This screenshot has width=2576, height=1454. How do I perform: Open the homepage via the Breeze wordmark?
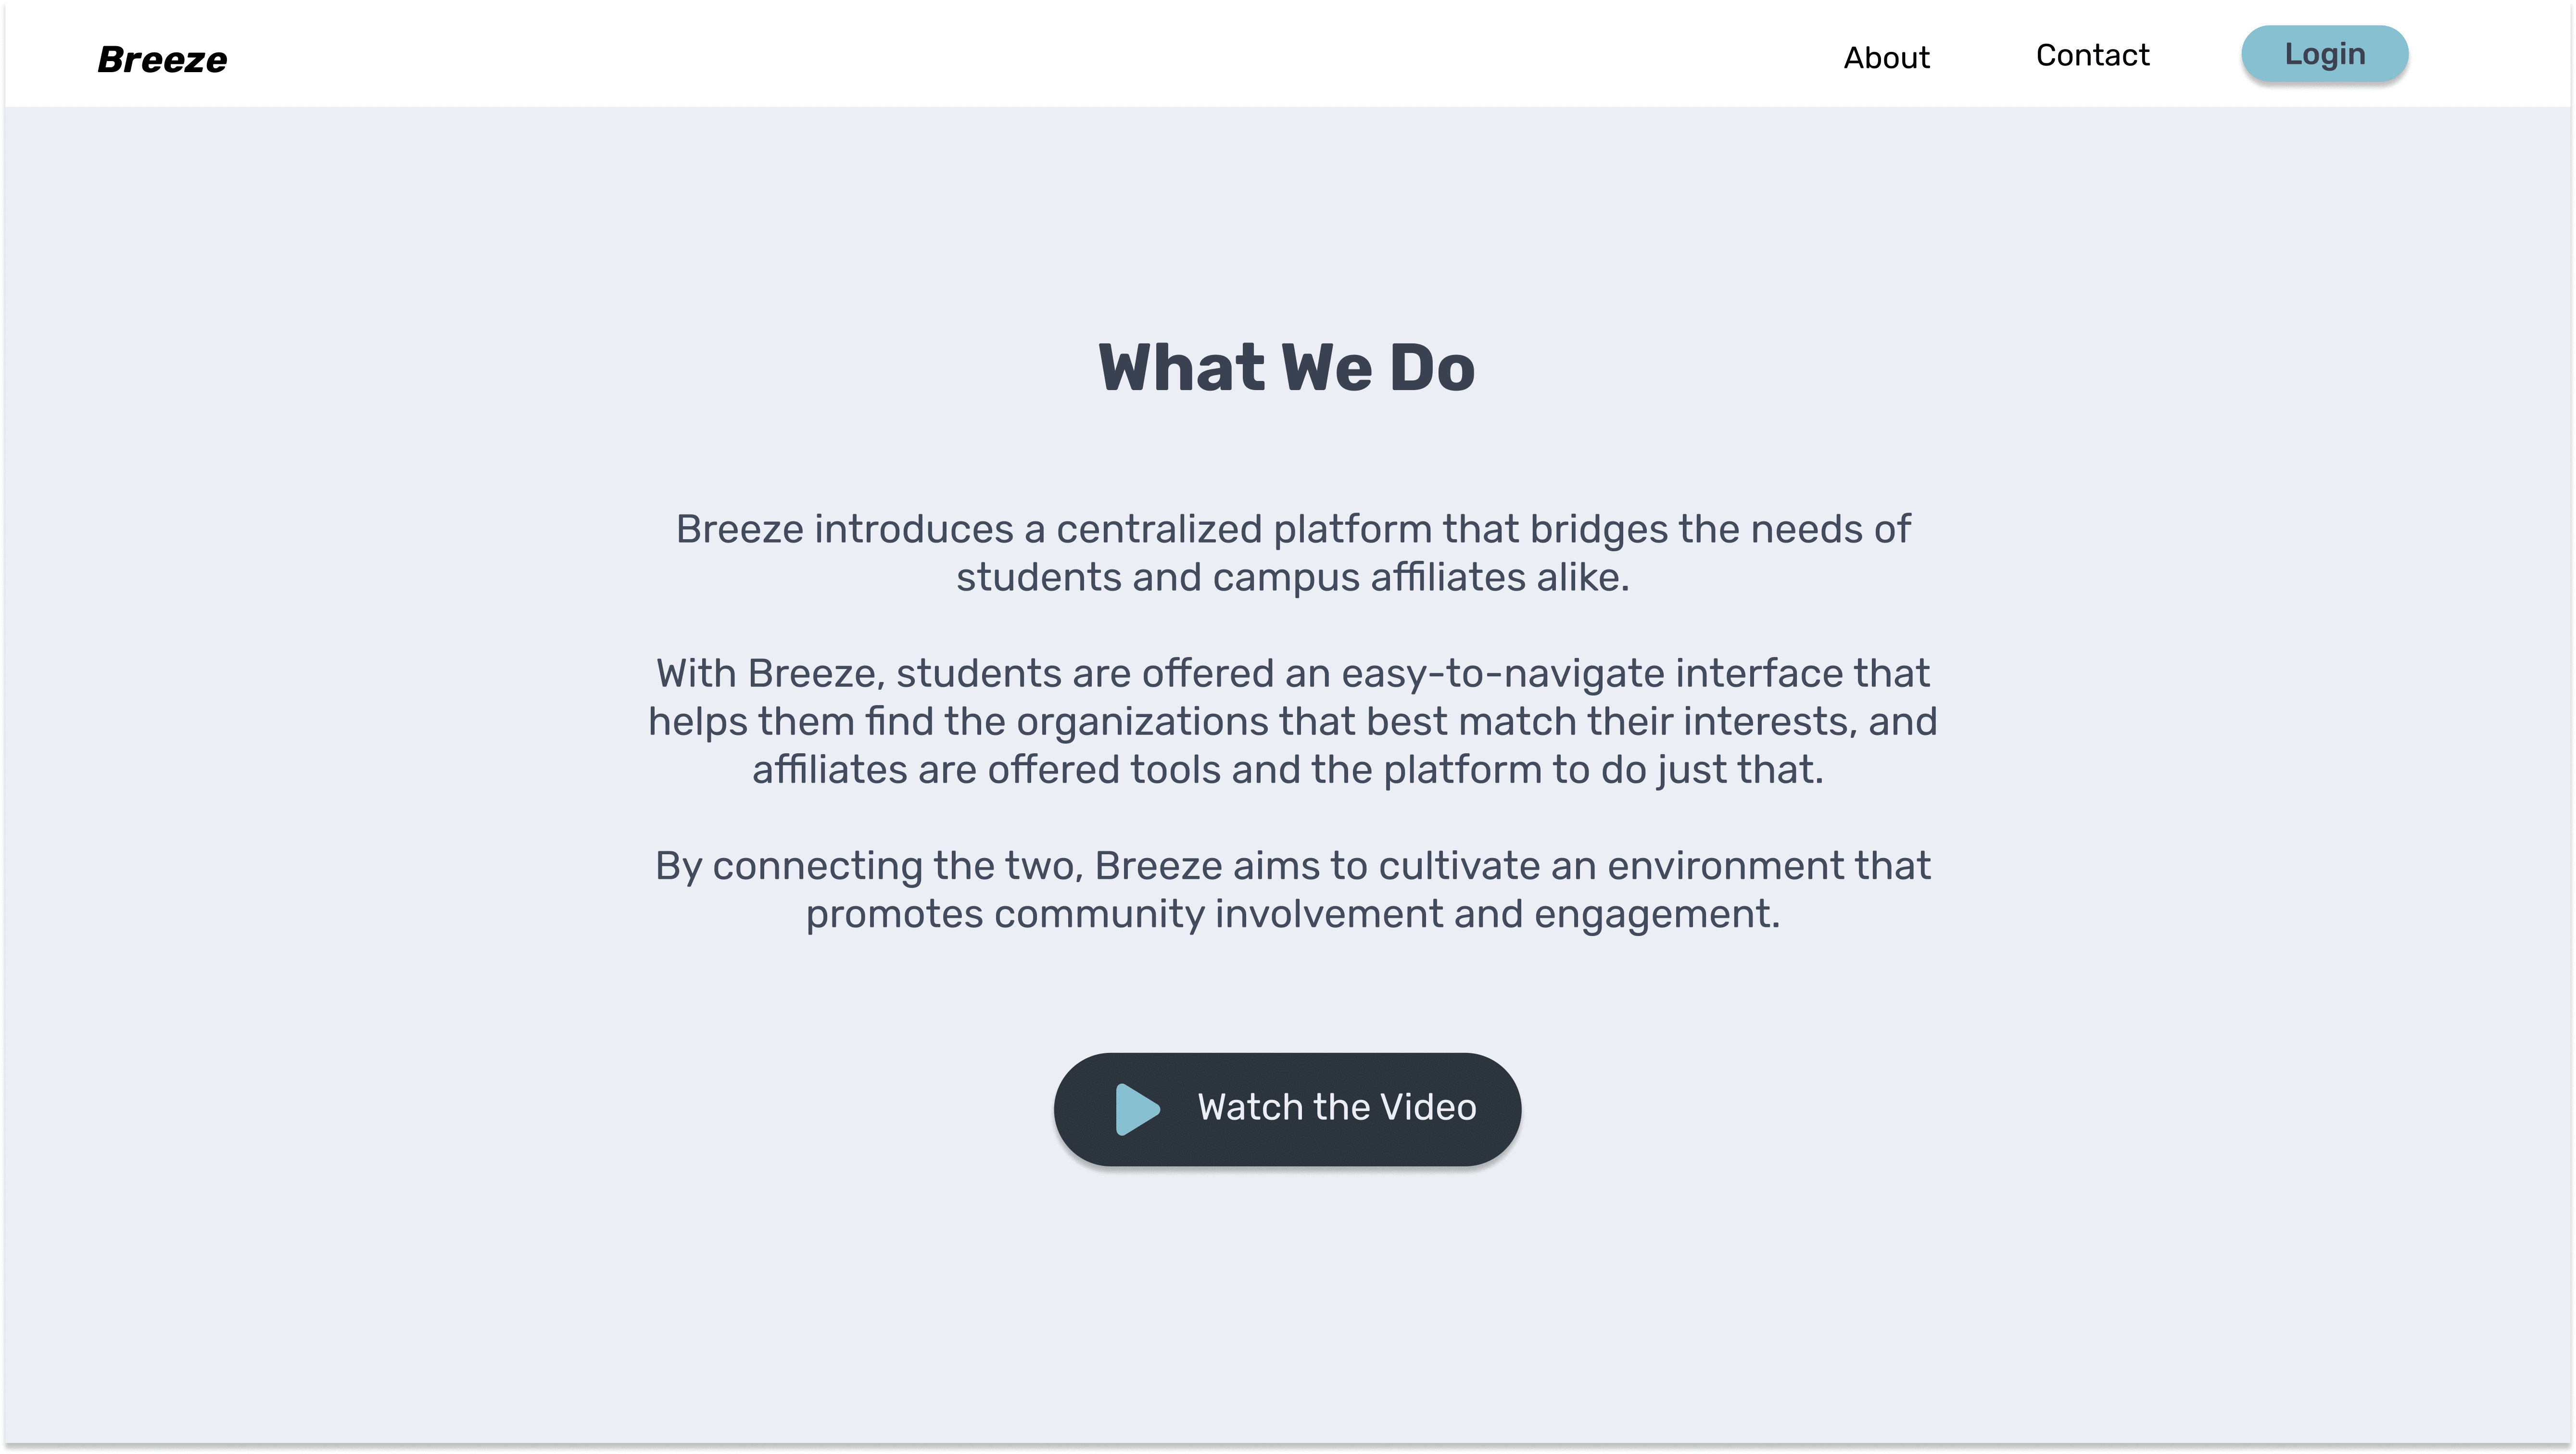click(x=161, y=57)
